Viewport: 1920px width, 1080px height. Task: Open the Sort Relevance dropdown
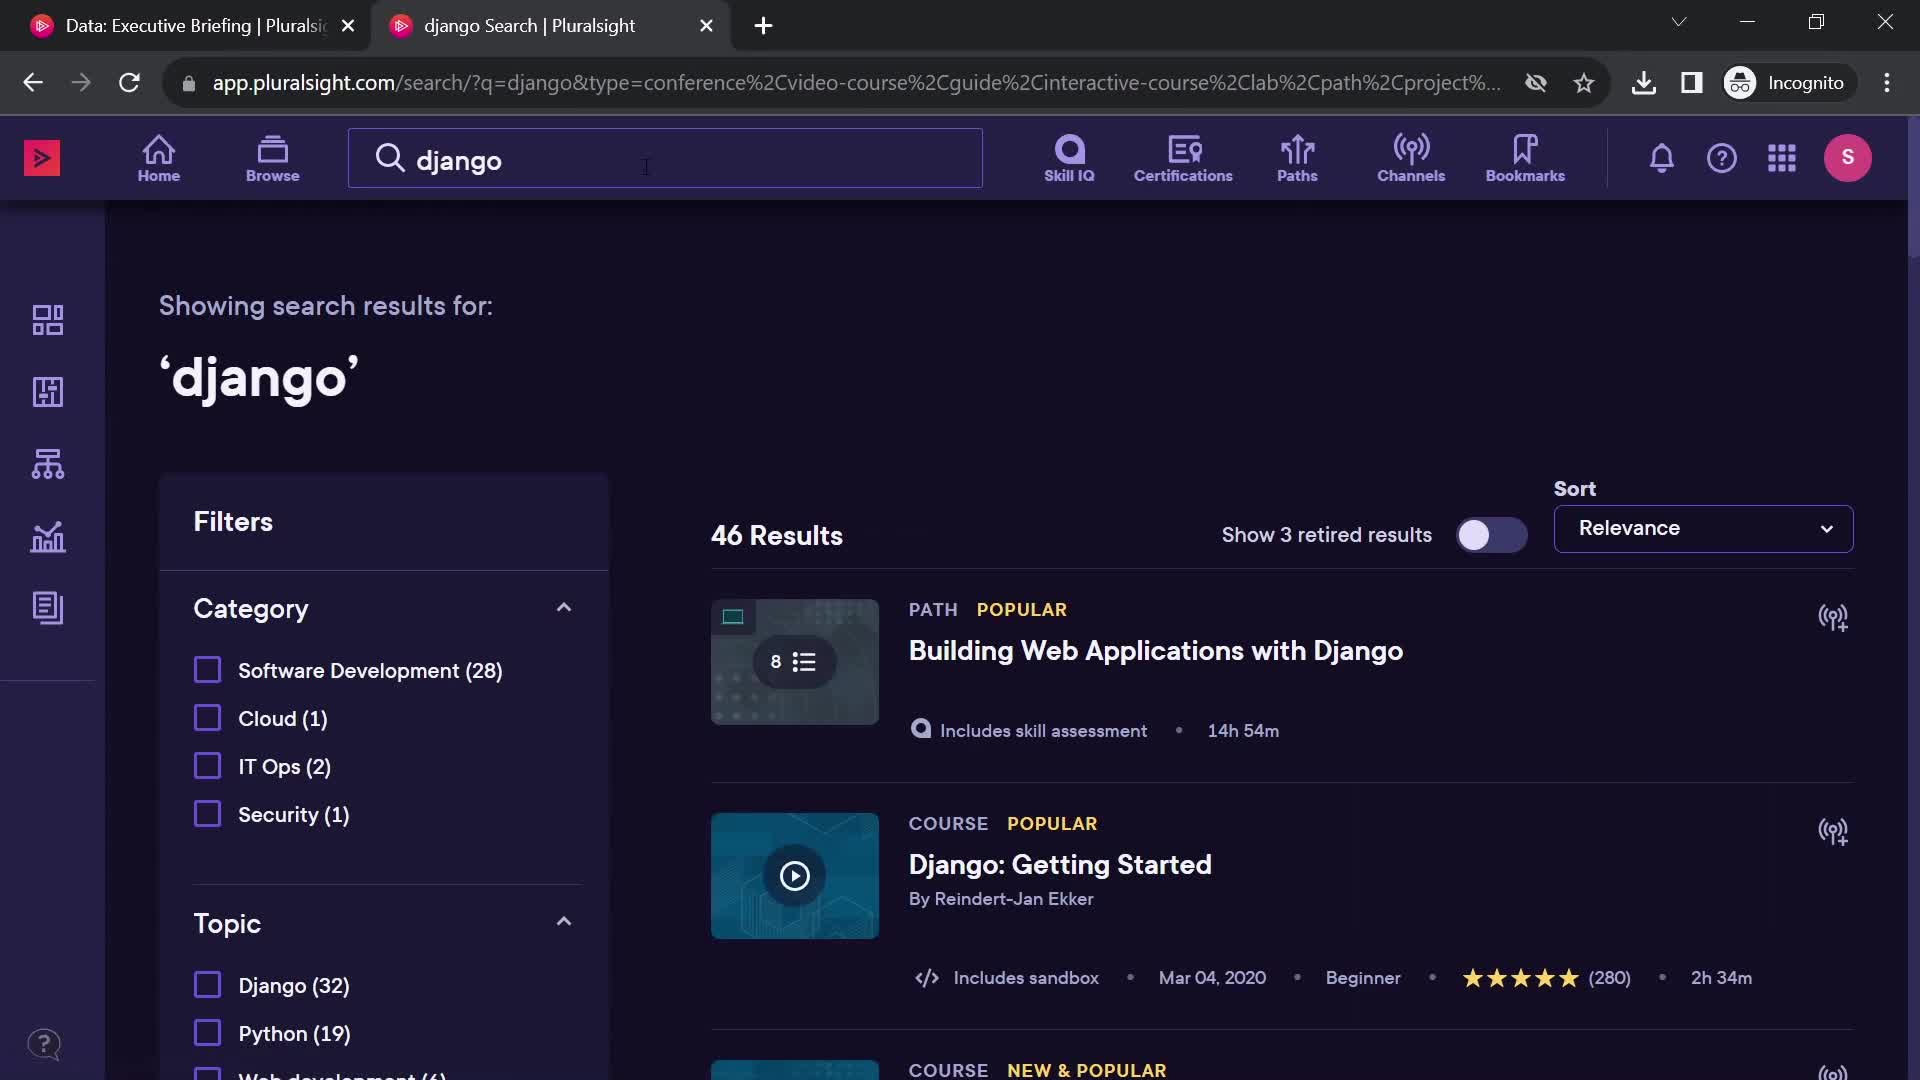pyautogui.click(x=1703, y=529)
